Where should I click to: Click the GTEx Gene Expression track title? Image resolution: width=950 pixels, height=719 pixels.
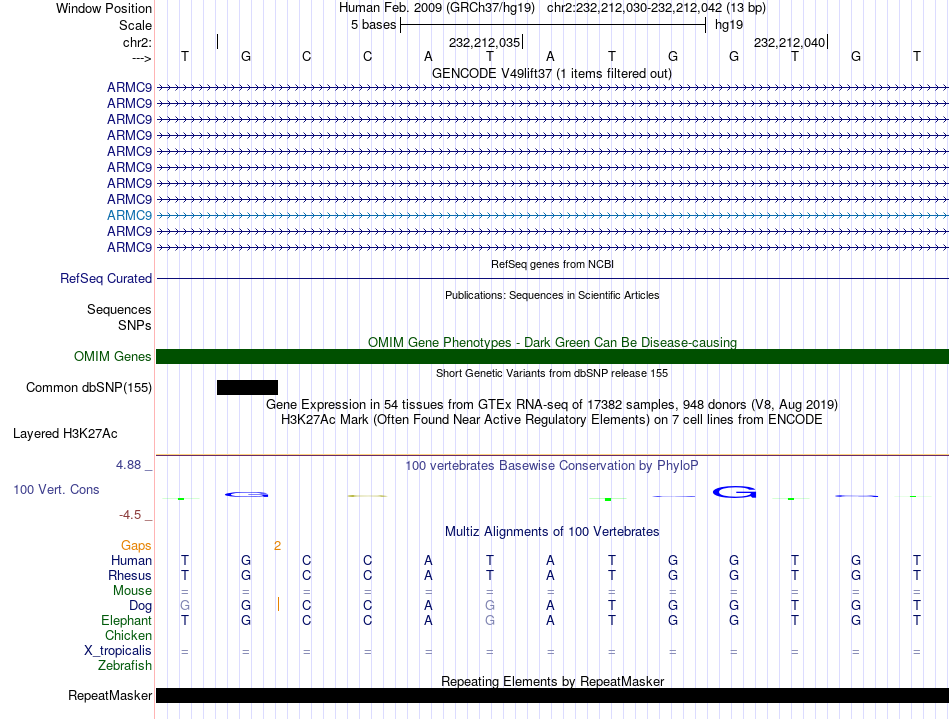(x=552, y=405)
